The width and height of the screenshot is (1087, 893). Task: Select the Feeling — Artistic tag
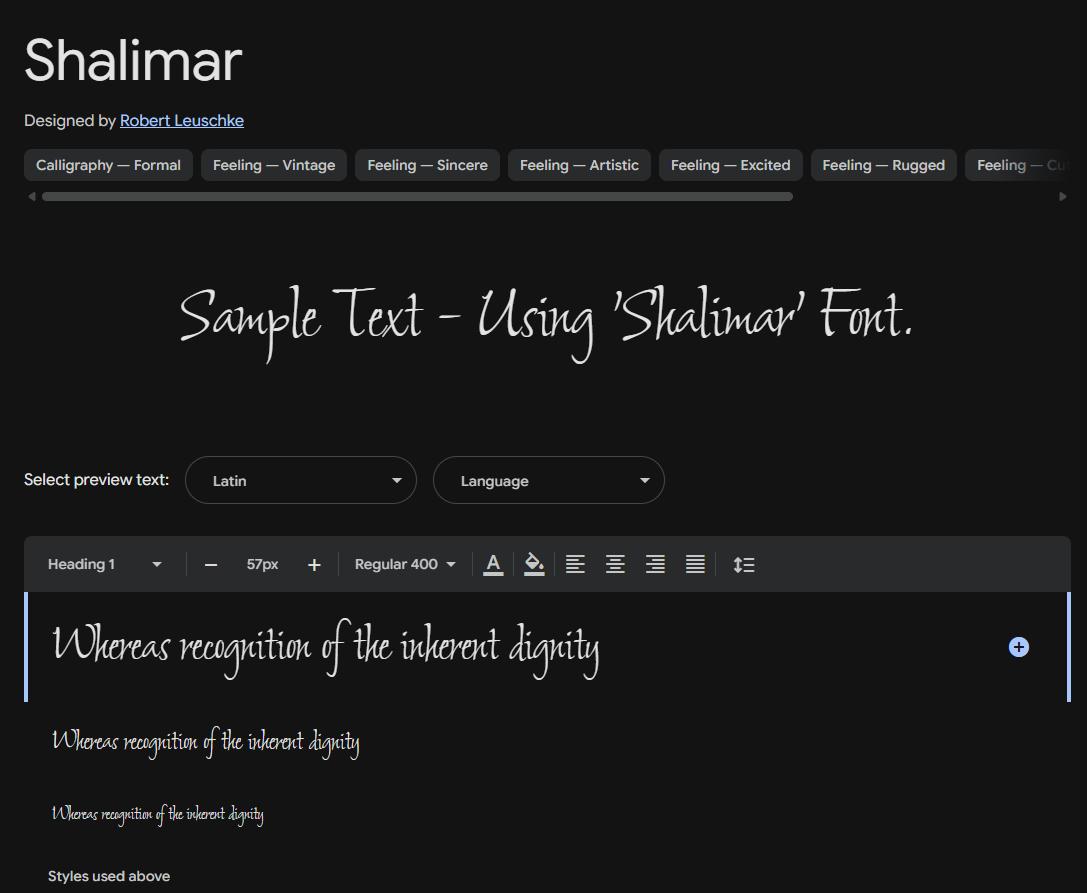579,165
